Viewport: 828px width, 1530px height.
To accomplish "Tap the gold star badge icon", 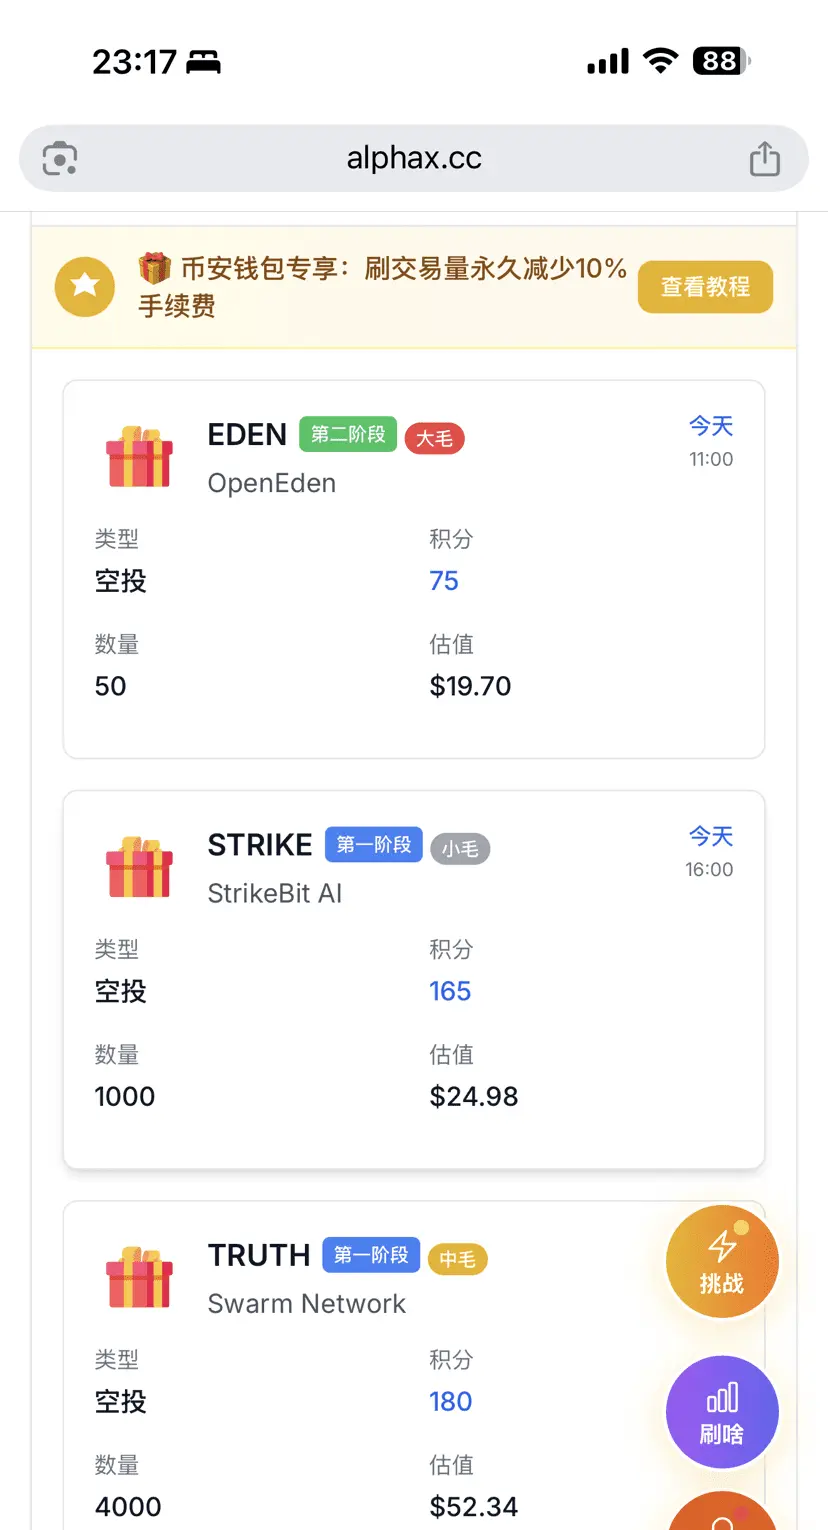I will click(85, 287).
